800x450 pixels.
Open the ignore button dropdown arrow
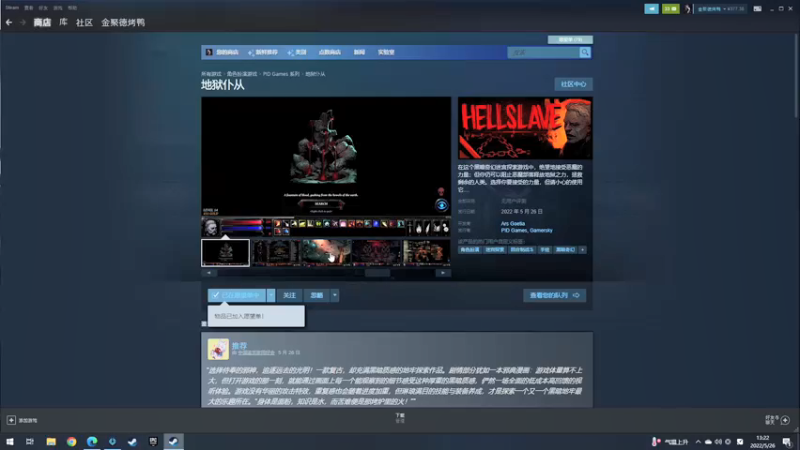click(x=335, y=295)
